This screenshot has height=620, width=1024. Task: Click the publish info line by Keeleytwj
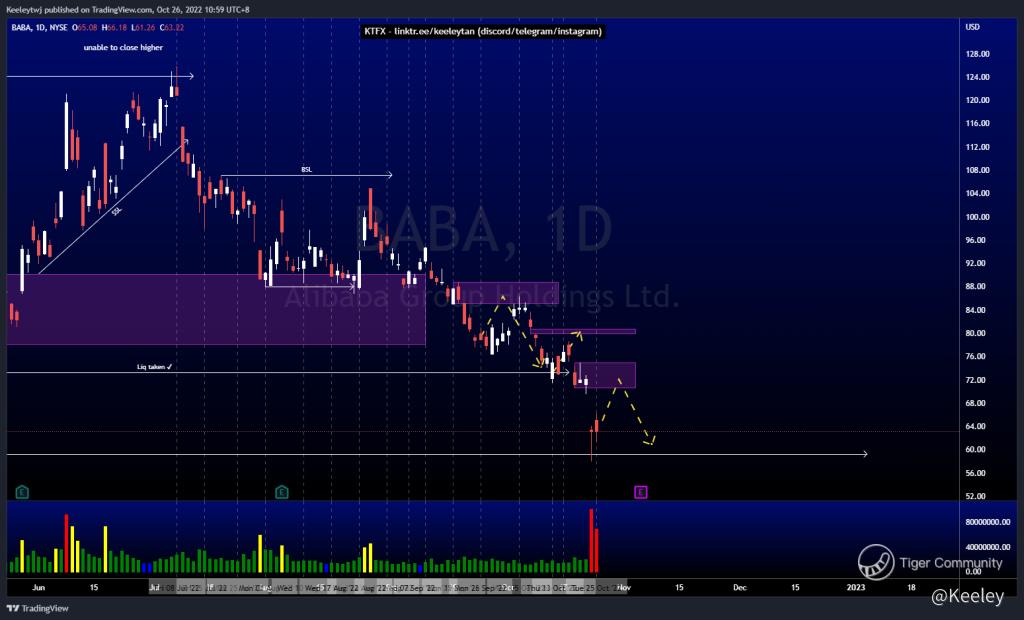[x=128, y=10]
